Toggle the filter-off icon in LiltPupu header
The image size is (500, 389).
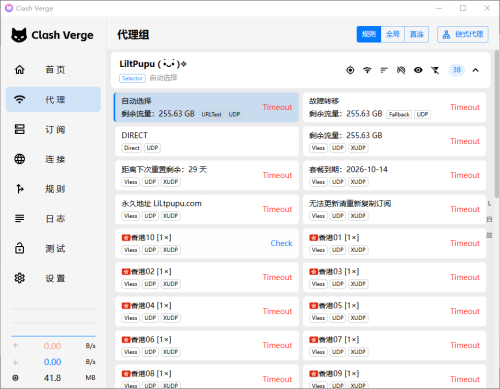pos(435,70)
